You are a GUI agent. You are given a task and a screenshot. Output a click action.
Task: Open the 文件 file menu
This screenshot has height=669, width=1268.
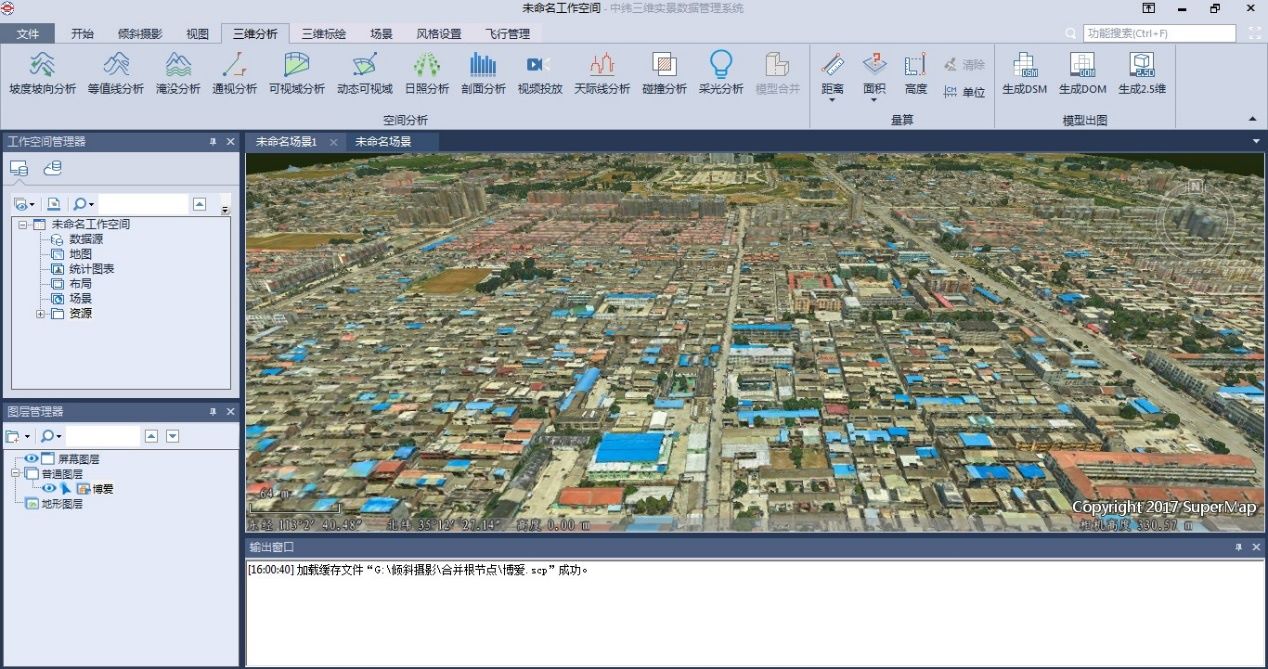pyautogui.click(x=28, y=33)
